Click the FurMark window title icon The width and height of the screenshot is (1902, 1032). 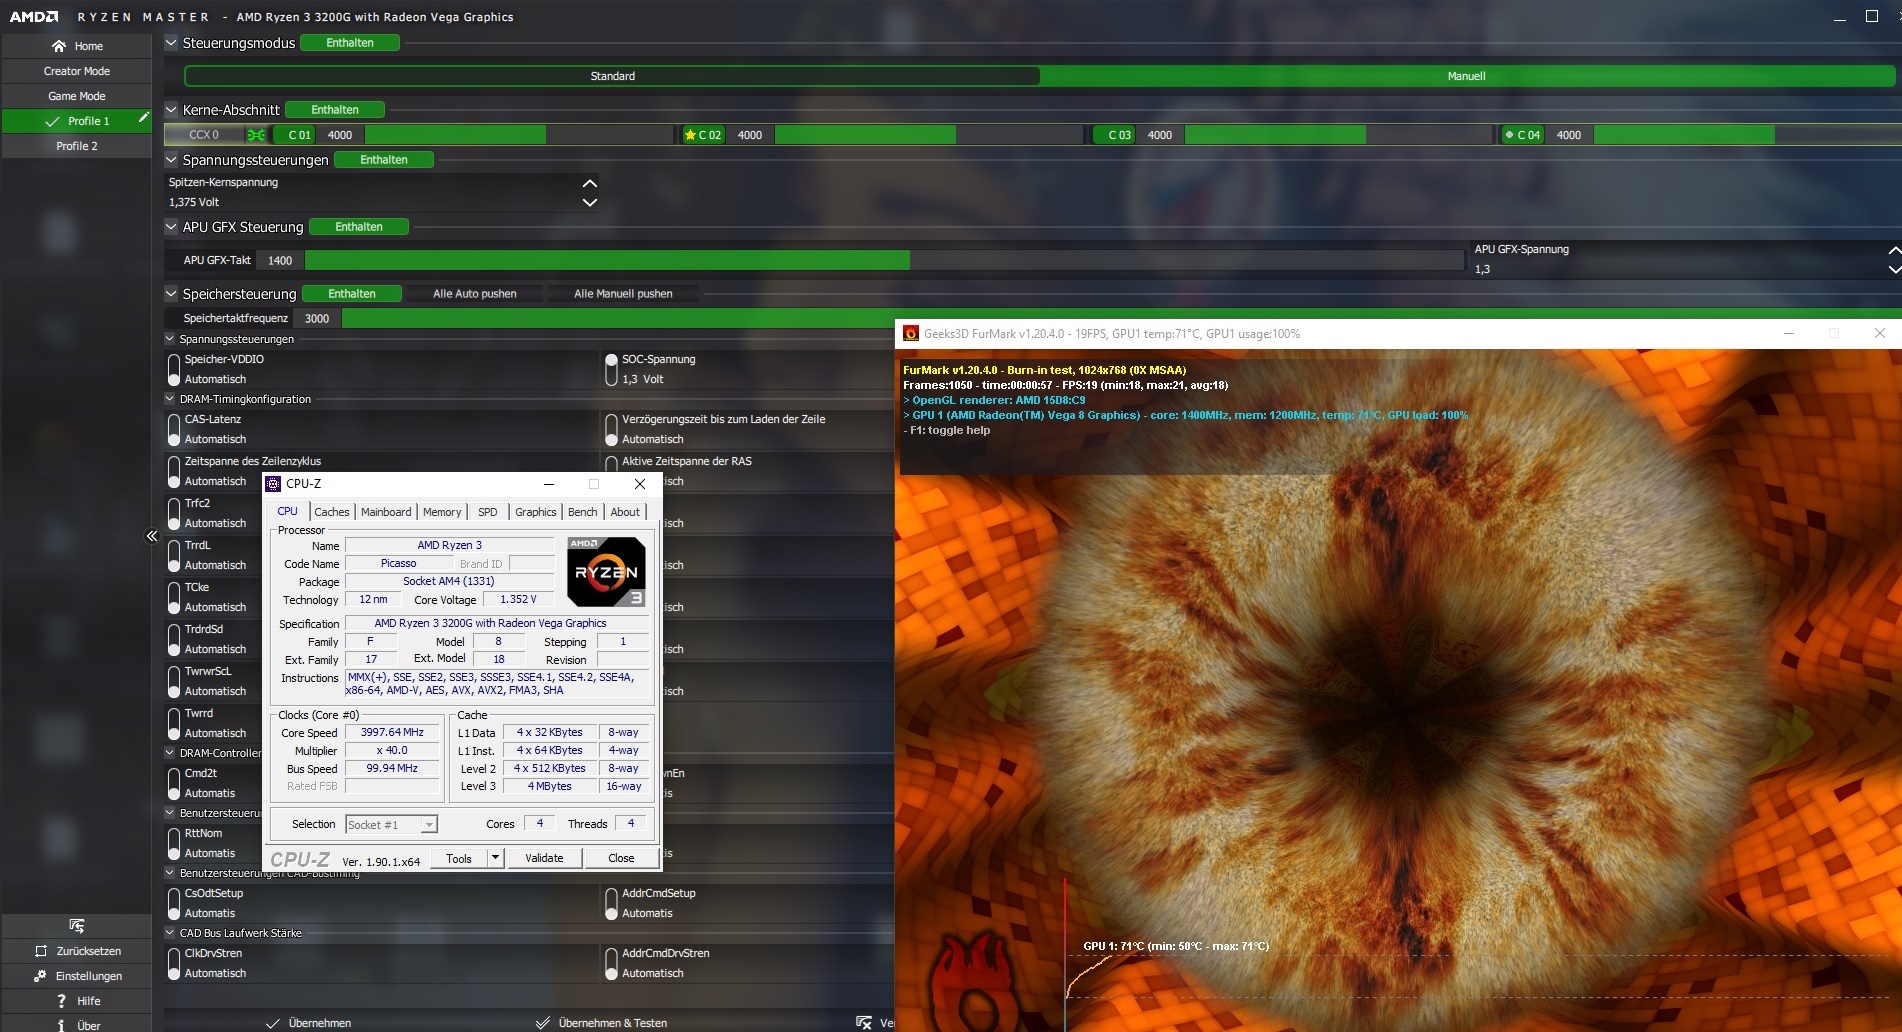(910, 333)
